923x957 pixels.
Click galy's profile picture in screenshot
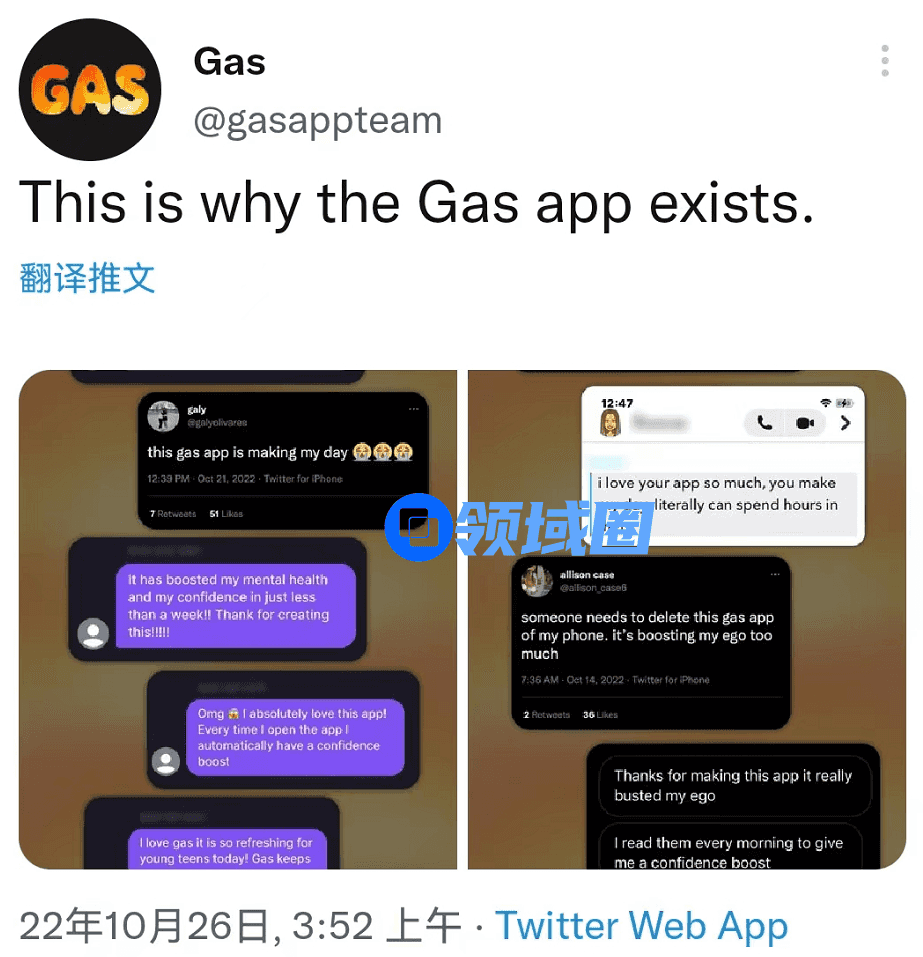point(163,416)
